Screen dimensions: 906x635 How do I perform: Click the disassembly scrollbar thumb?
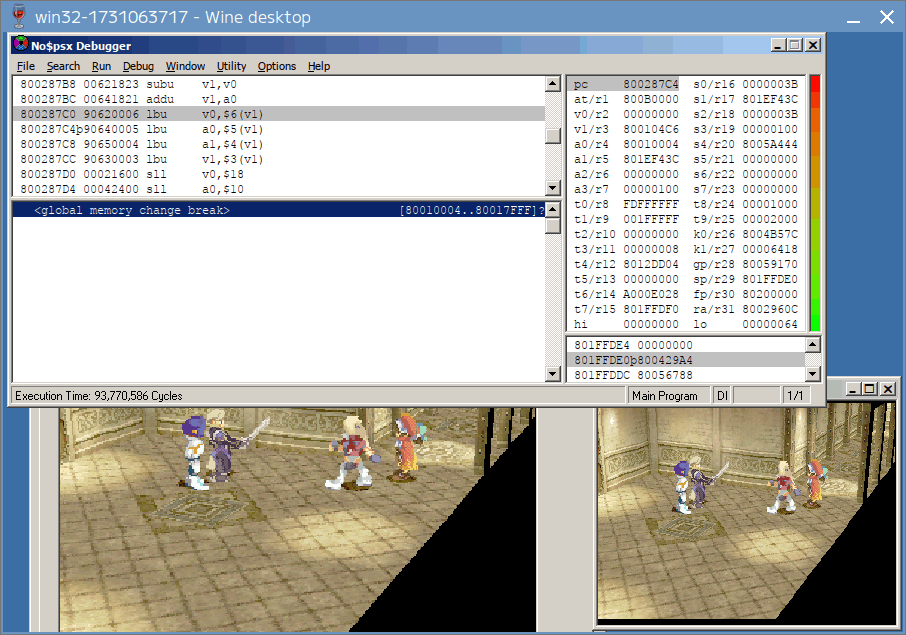coord(553,136)
